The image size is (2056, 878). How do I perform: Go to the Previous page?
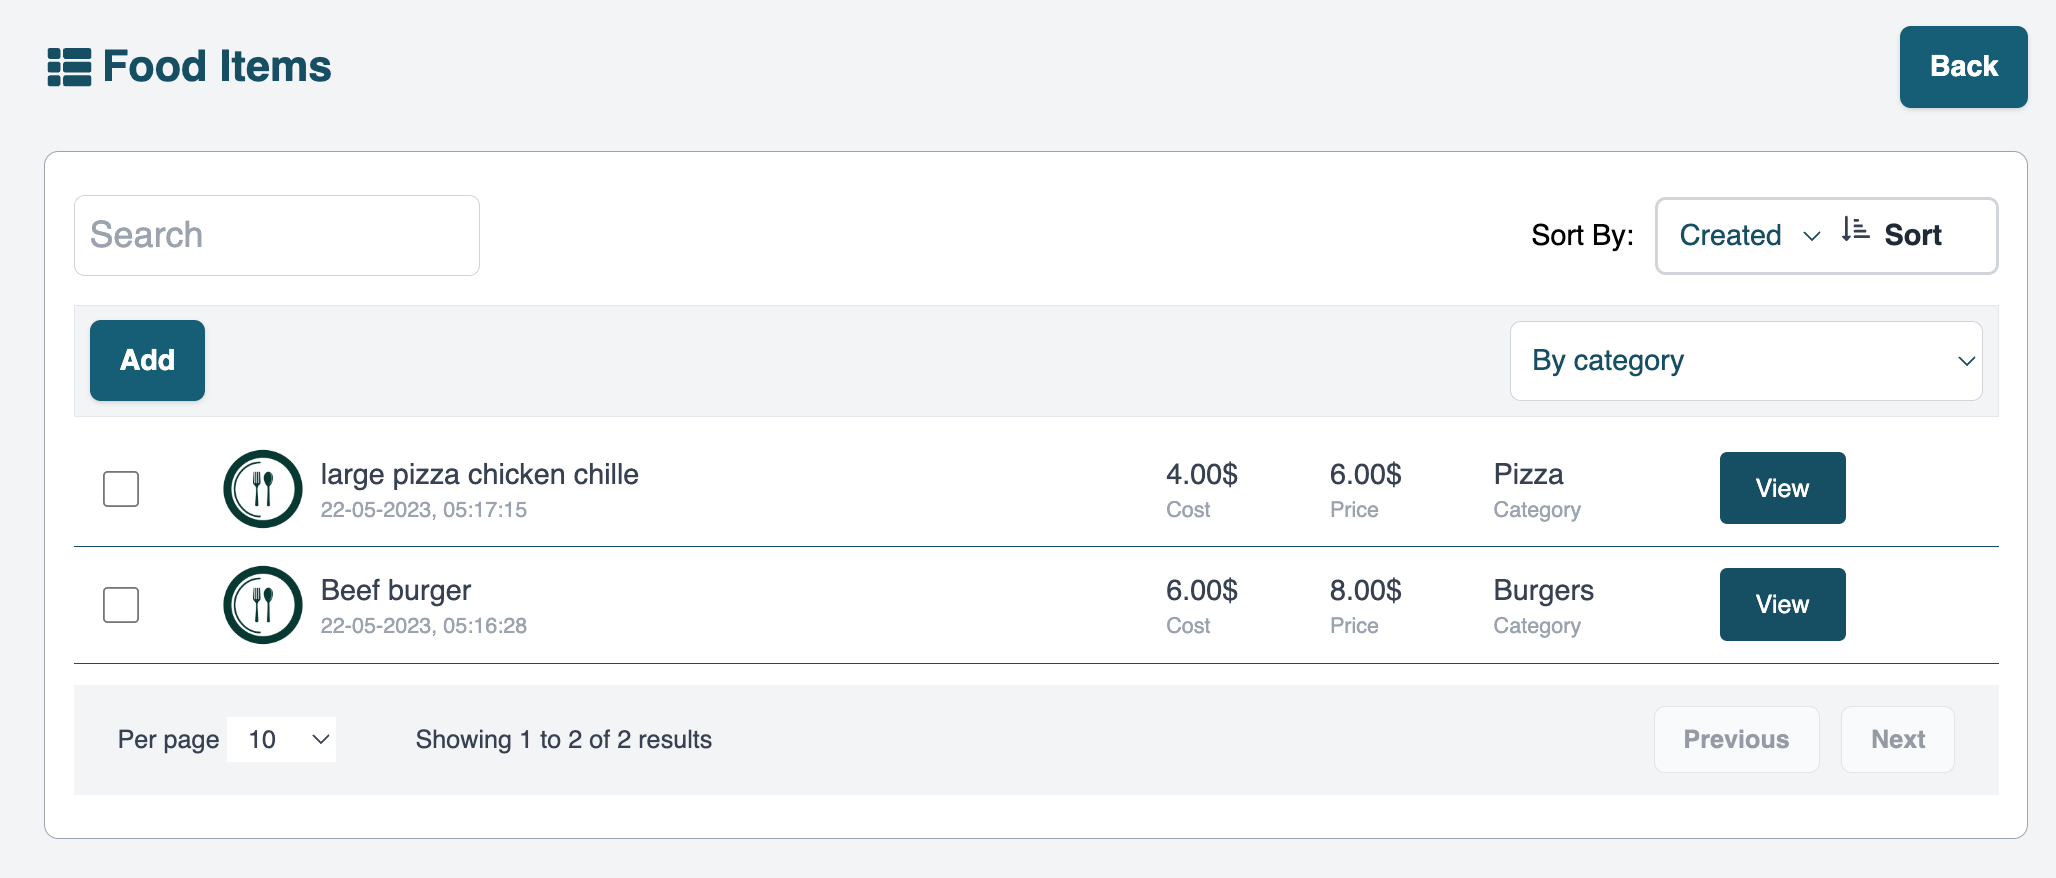pyautogui.click(x=1736, y=740)
